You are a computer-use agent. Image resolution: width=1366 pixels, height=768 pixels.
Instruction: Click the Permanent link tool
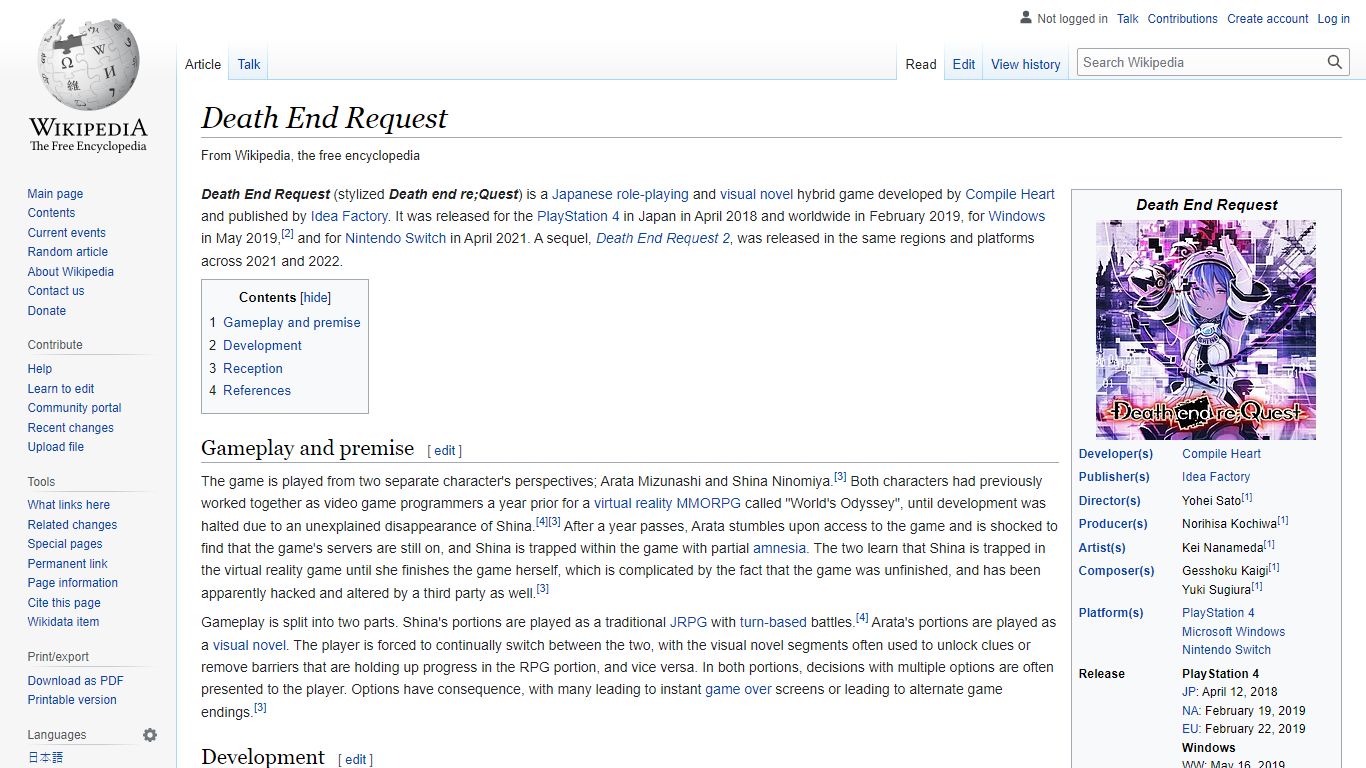point(67,564)
